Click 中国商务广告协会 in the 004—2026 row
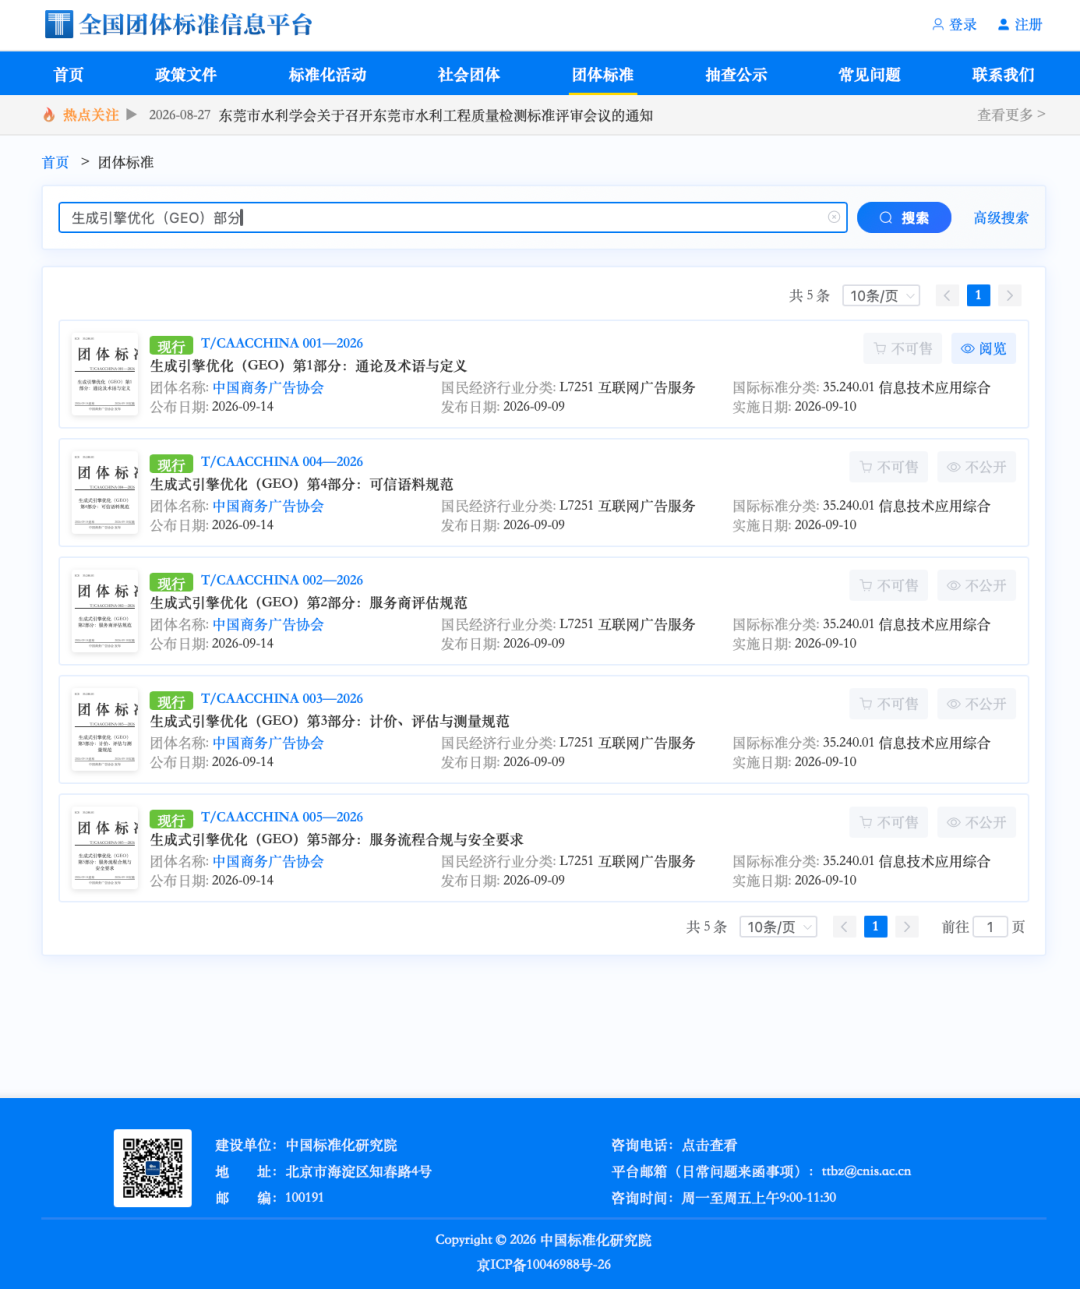 [268, 506]
